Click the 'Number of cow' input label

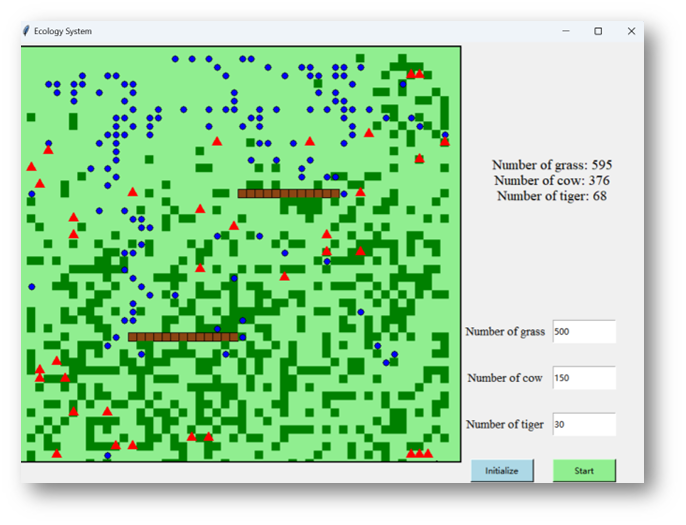pos(505,378)
